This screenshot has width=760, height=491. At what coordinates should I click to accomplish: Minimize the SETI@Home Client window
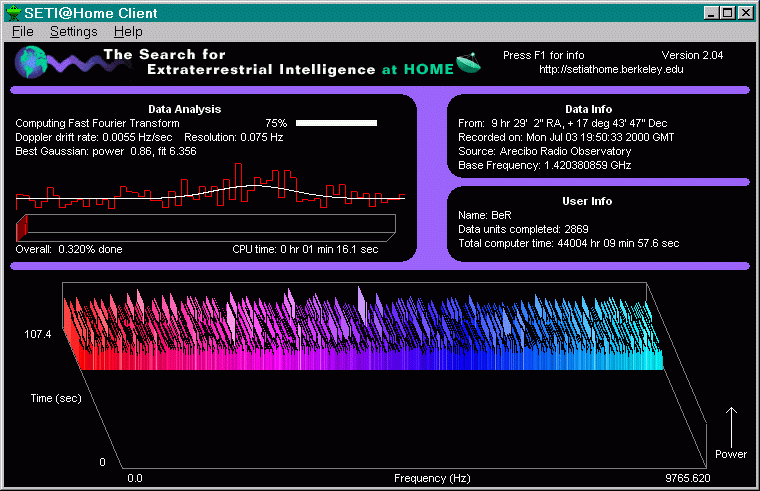(x=711, y=13)
